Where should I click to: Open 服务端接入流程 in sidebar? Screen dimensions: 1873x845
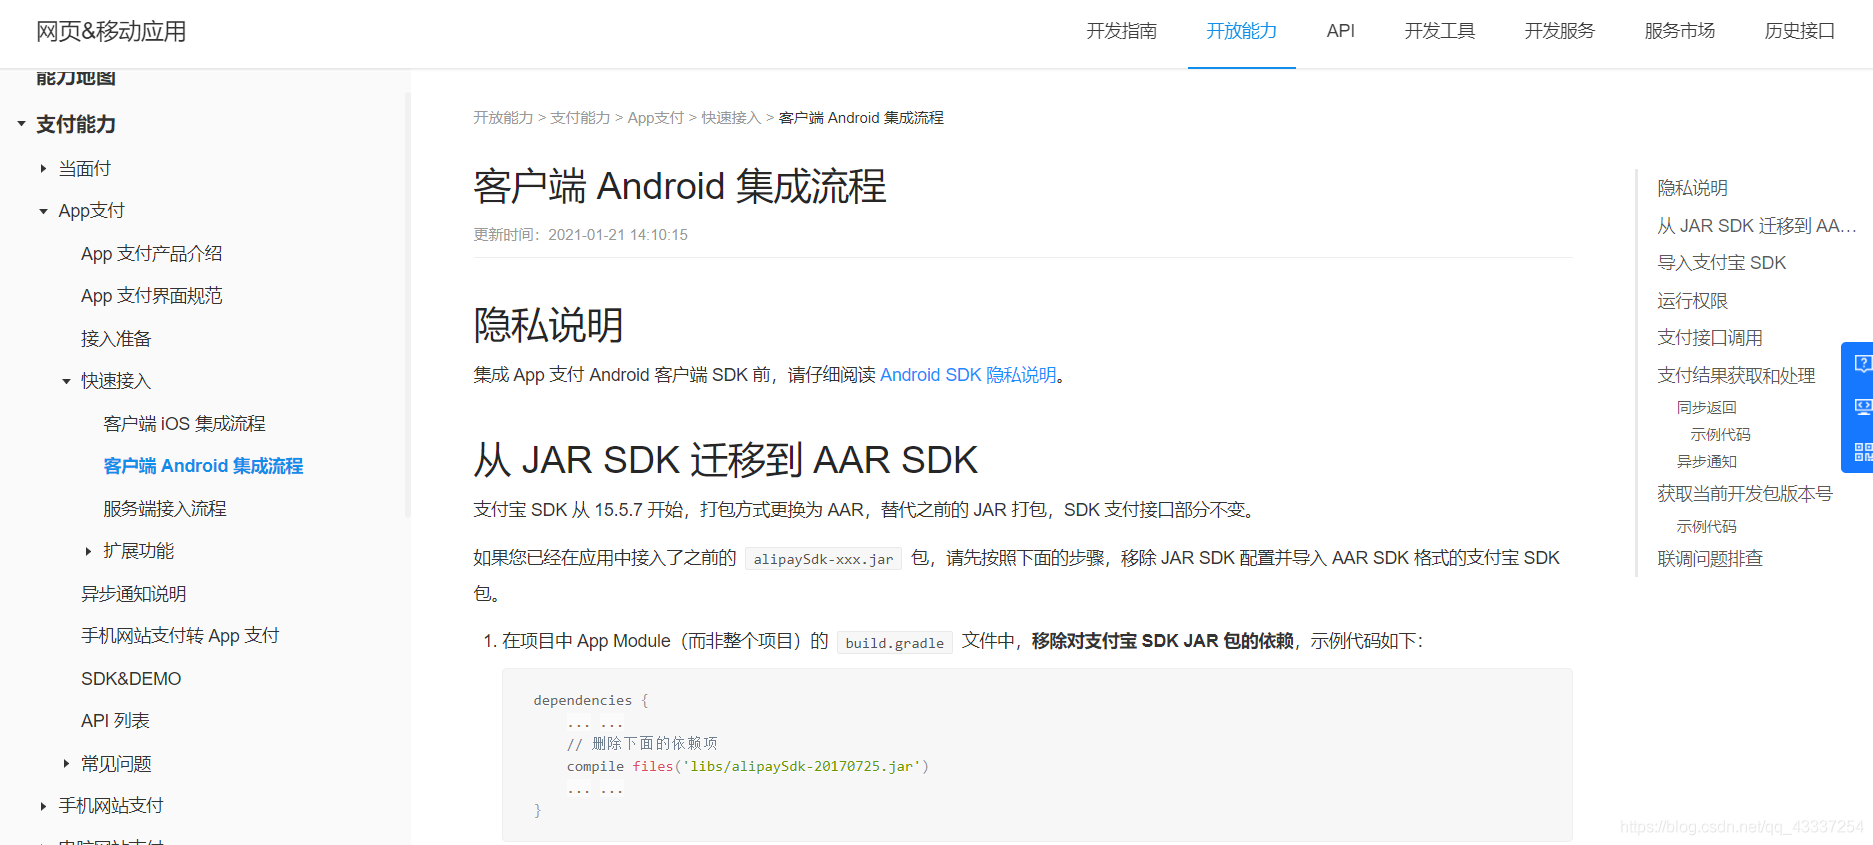click(165, 509)
